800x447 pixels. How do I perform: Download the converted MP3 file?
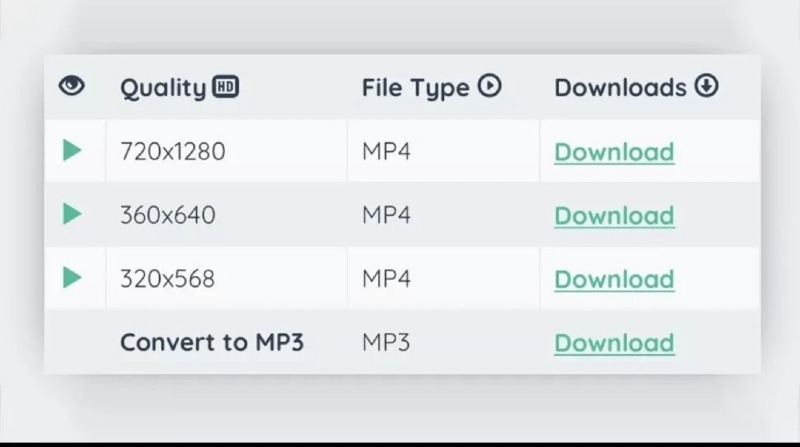(x=614, y=343)
